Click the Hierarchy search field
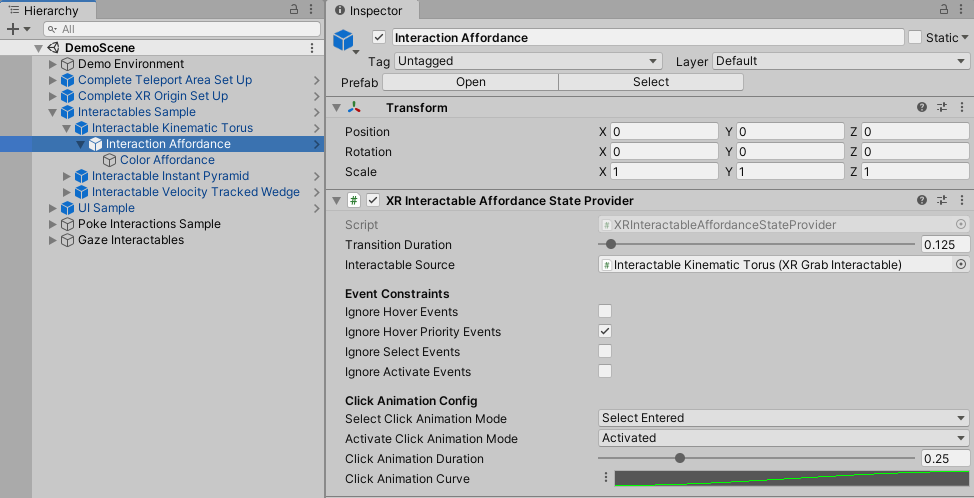The image size is (974, 498). tap(180, 29)
